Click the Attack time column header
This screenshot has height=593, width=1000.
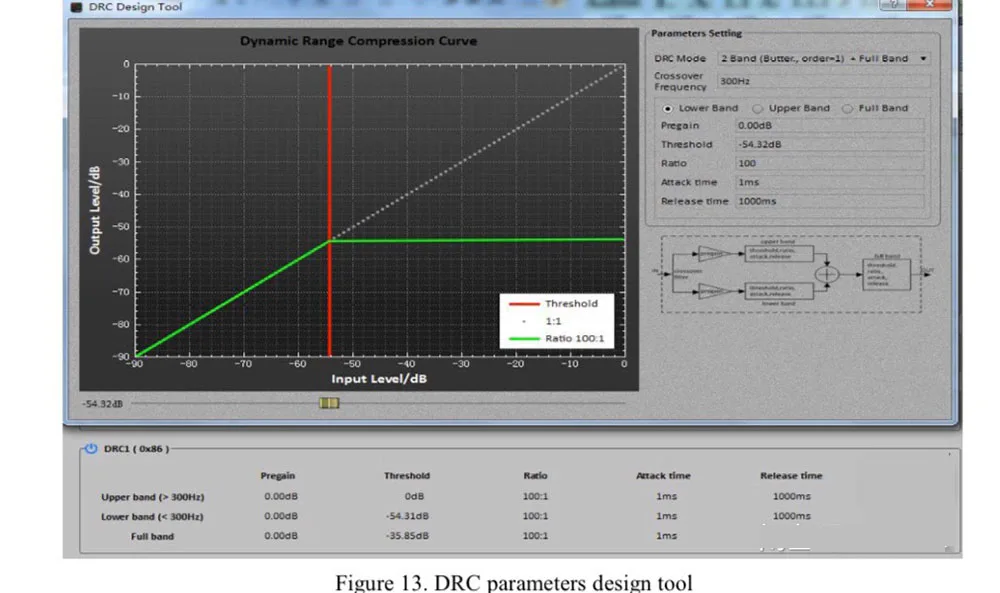[663, 476]
